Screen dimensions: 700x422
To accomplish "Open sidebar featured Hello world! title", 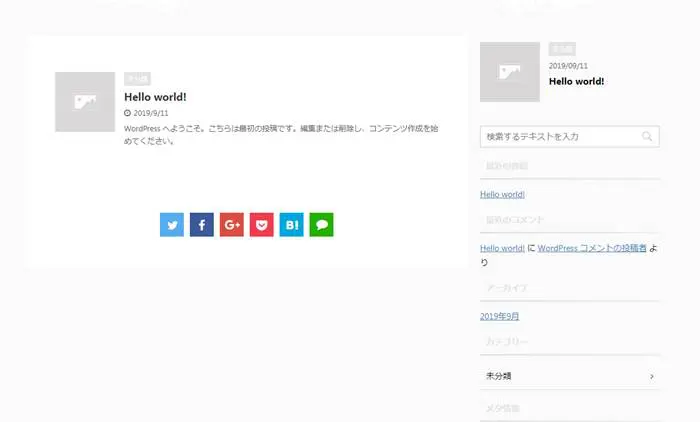I will click(576, 81).
